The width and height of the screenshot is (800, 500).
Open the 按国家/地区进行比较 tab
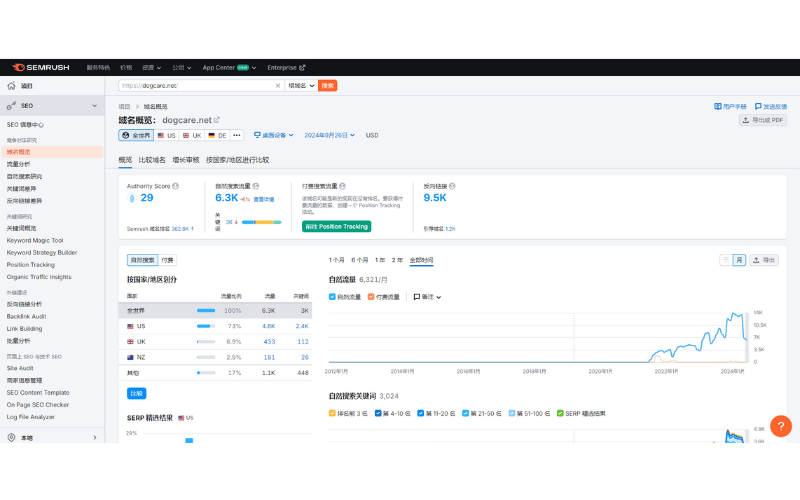237,160
